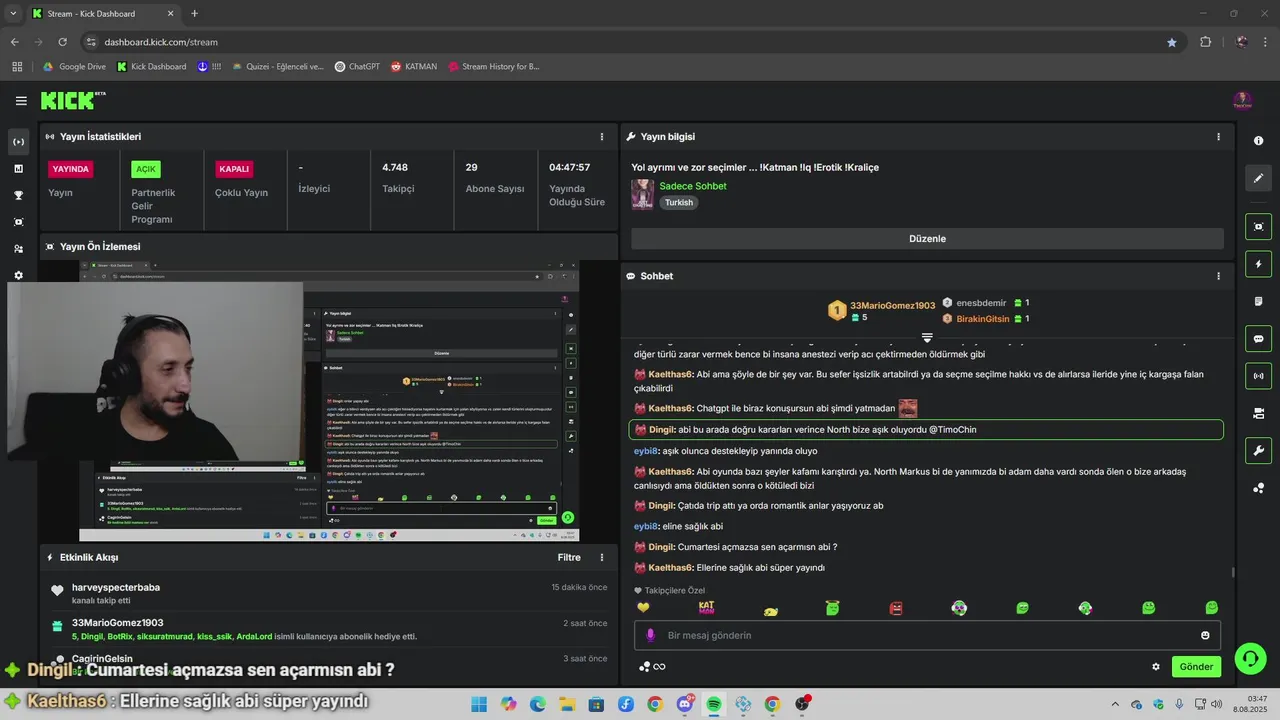Open the analytics chart icon in the left sidebar
The height and width of the screenshot is (720, 1280).
(x=19, y=168)
